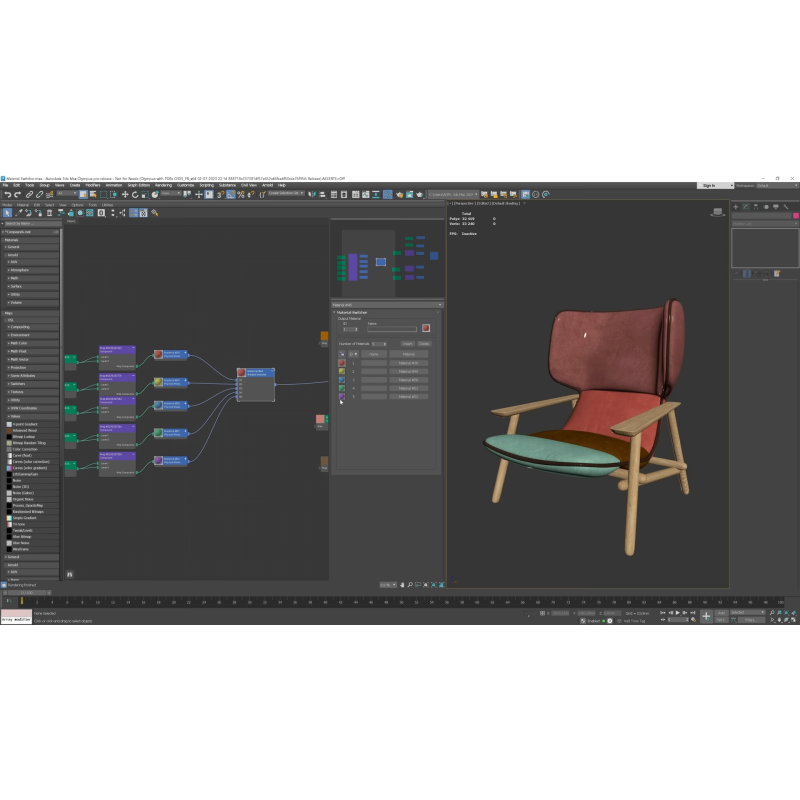Click the pink object color swatch

click(796, 215)
